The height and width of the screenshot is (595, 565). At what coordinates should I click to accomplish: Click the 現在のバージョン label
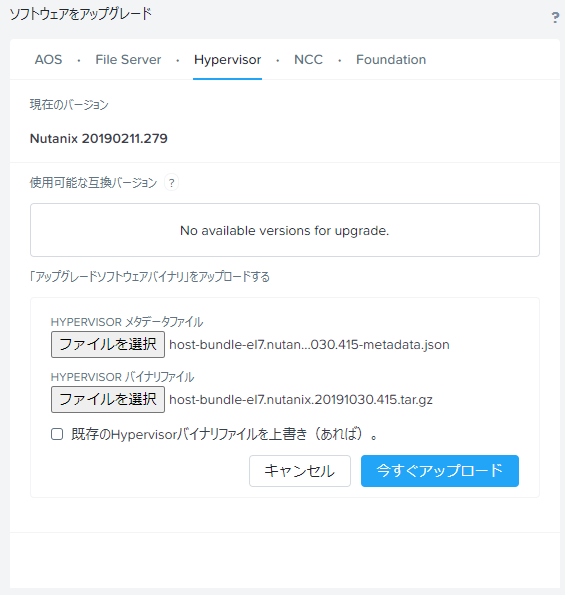tap(69, 104)
